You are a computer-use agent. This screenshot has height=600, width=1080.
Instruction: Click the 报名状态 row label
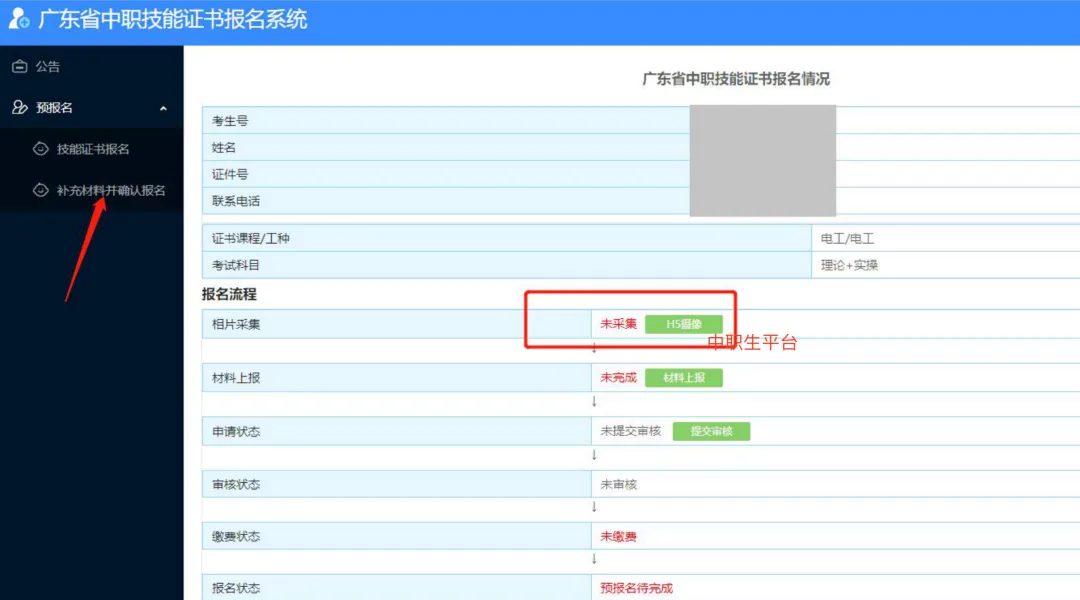click(x=396, y=588)
